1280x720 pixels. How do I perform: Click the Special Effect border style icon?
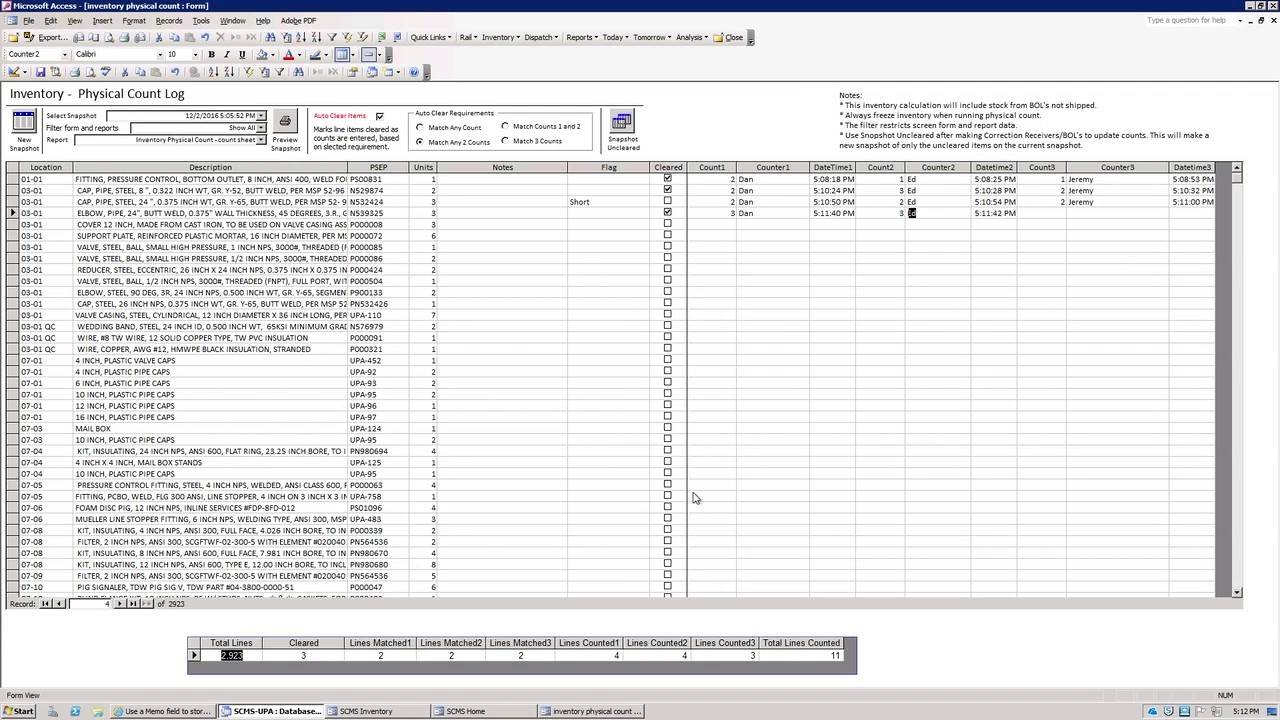pyautogui.click(x=369, y=54)
